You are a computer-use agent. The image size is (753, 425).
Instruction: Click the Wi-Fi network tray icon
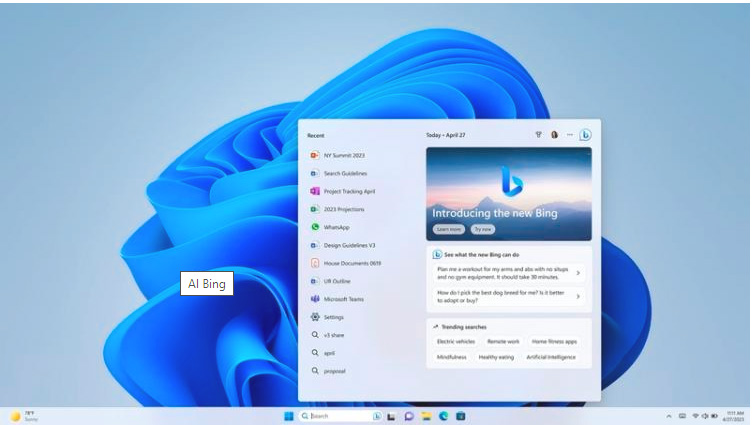[x=695, y=416]
